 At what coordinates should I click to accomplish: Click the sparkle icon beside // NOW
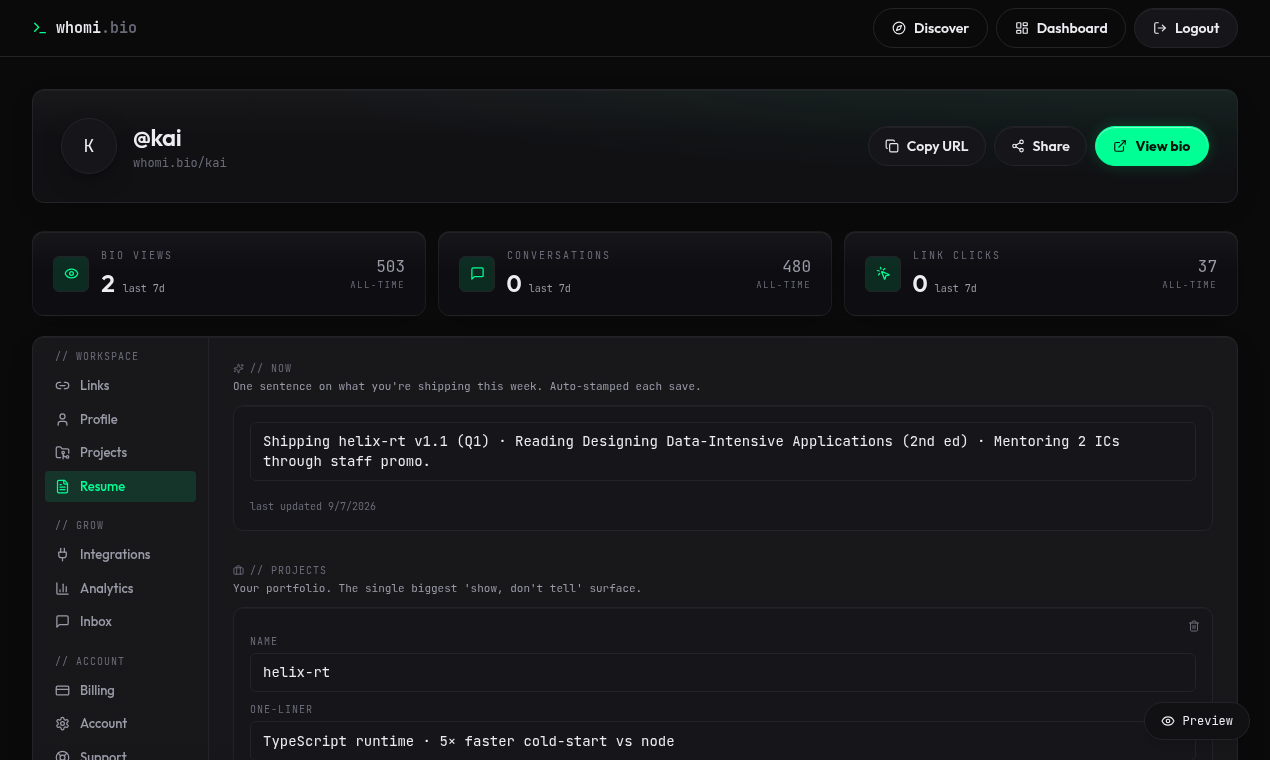click(239, 368)
